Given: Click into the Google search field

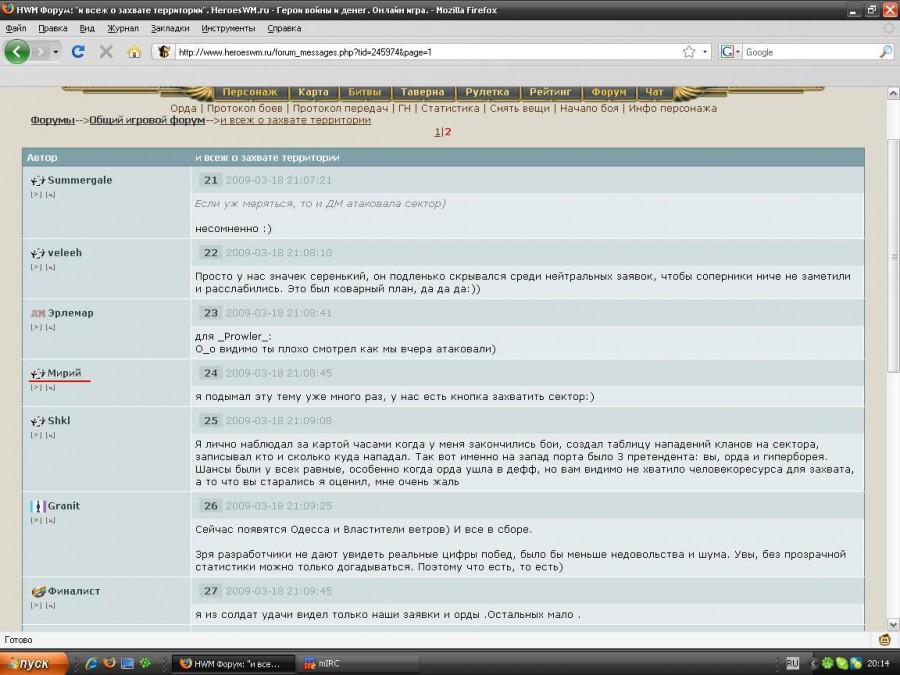Looking at the screenshot, I should coord(800,51).
